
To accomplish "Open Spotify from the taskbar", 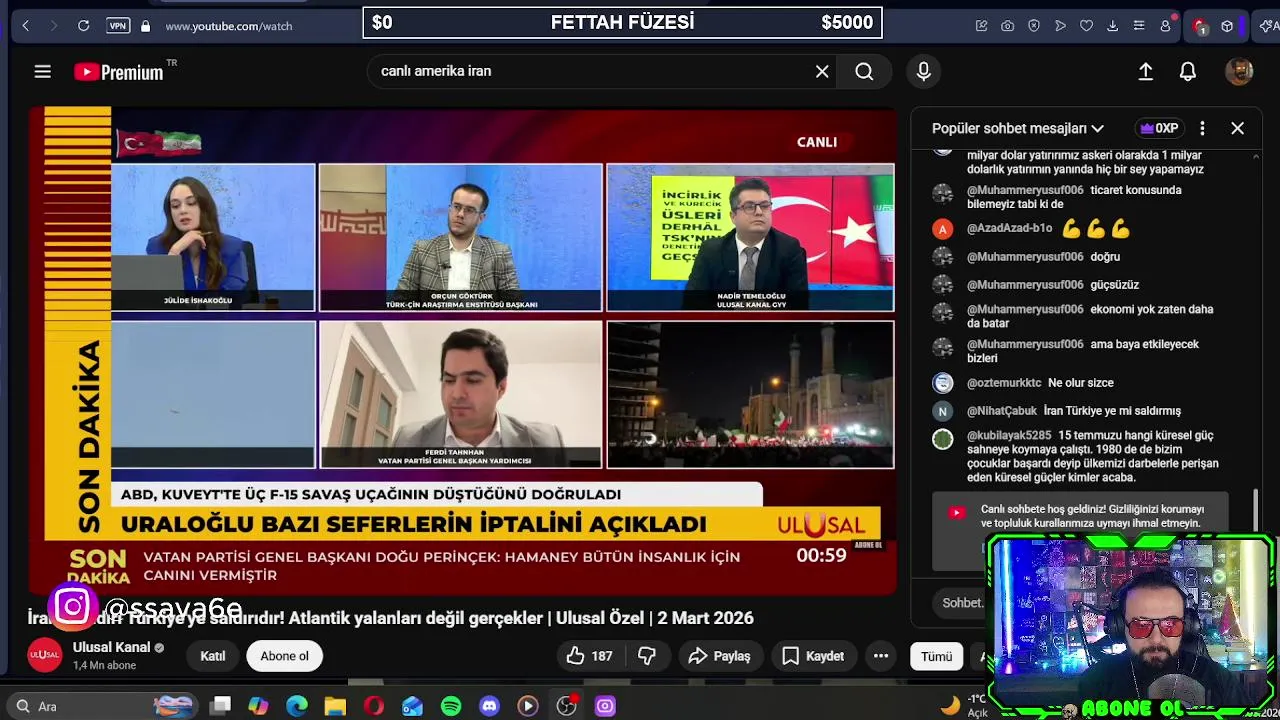I will click(451, 706).
